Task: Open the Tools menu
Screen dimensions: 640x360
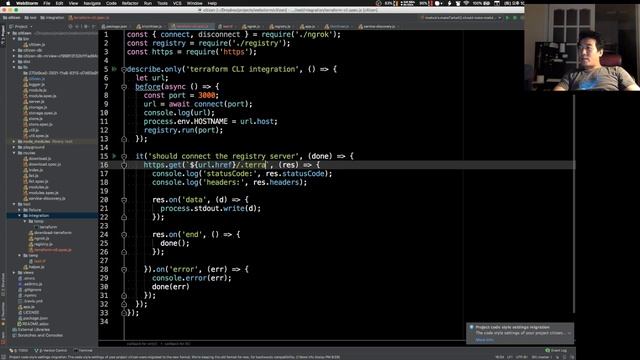Action: [162, 3]
